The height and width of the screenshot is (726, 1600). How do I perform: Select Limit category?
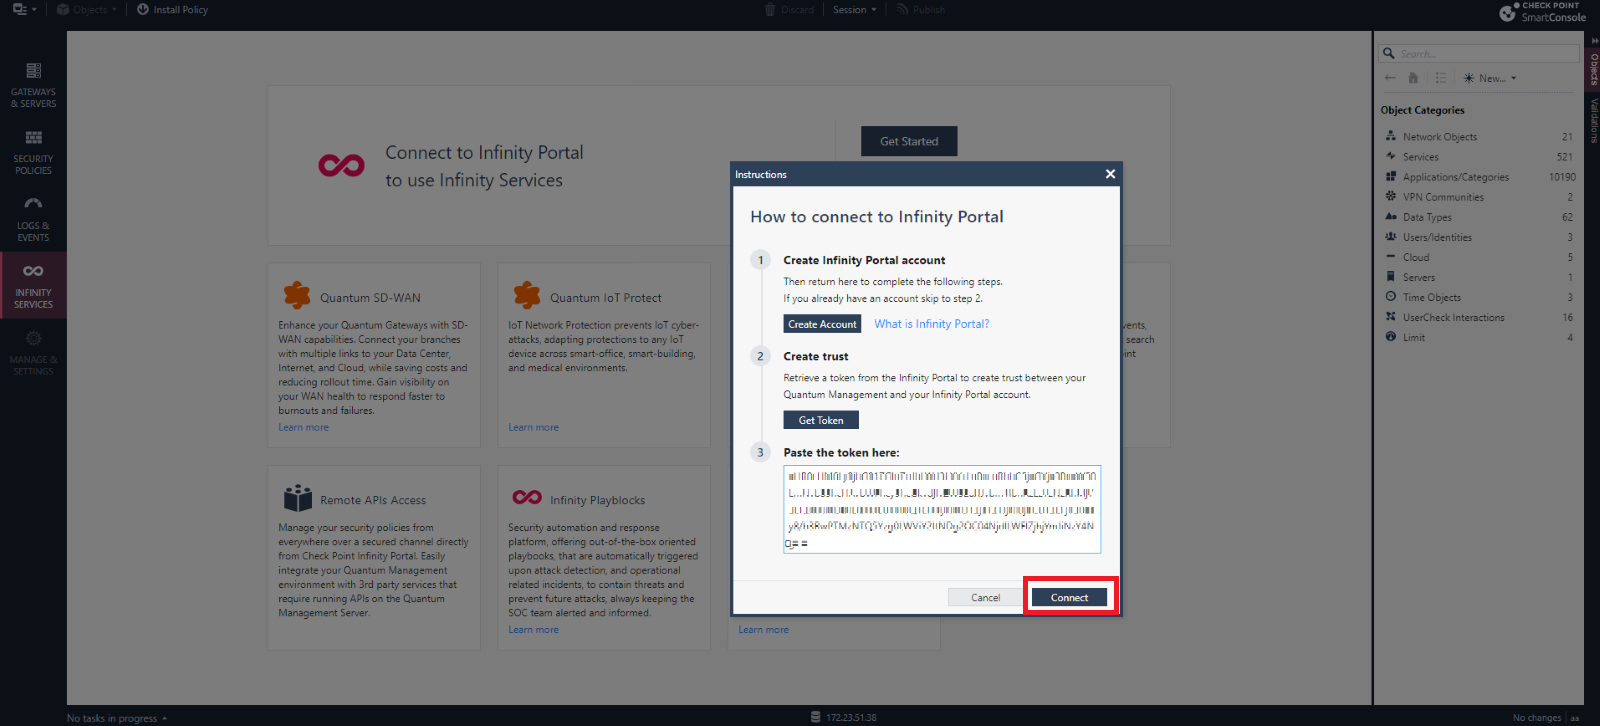point(1479,337)
